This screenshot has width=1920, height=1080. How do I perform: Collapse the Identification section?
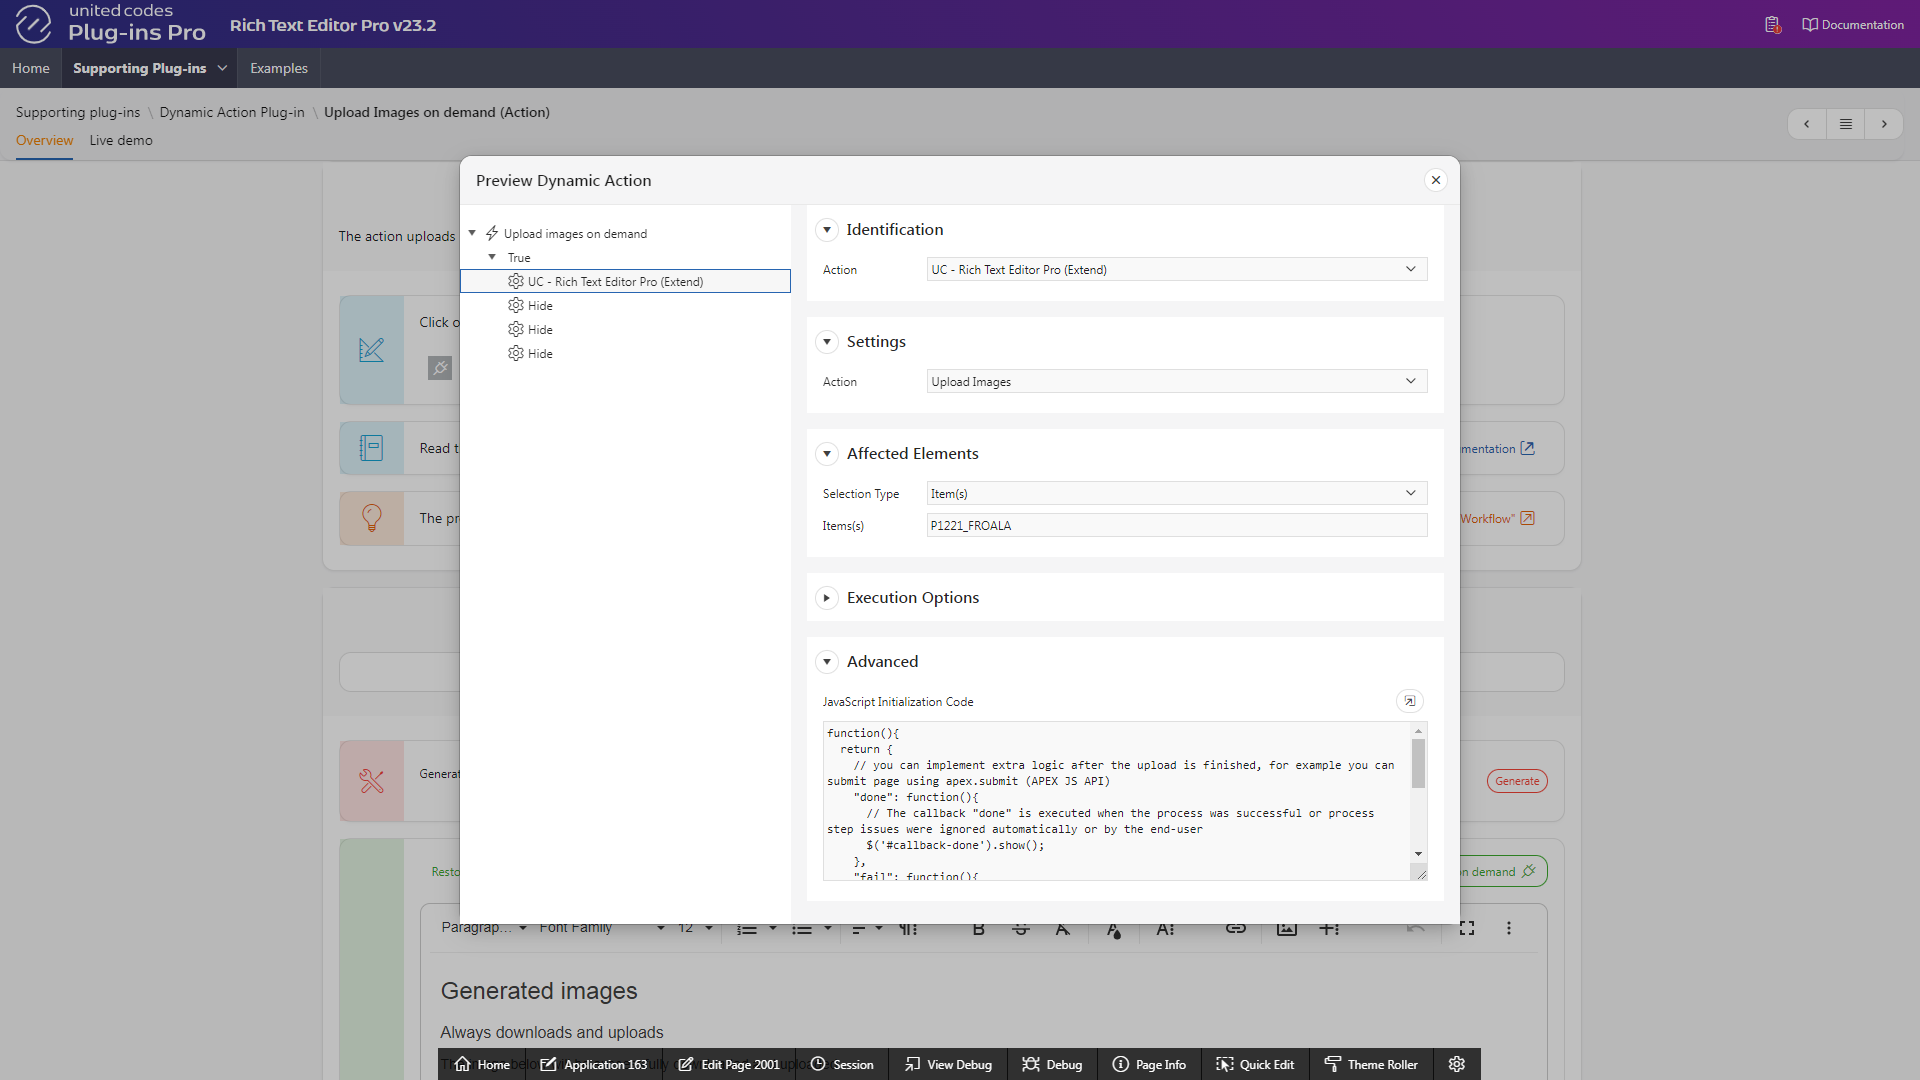click(827, 230)
